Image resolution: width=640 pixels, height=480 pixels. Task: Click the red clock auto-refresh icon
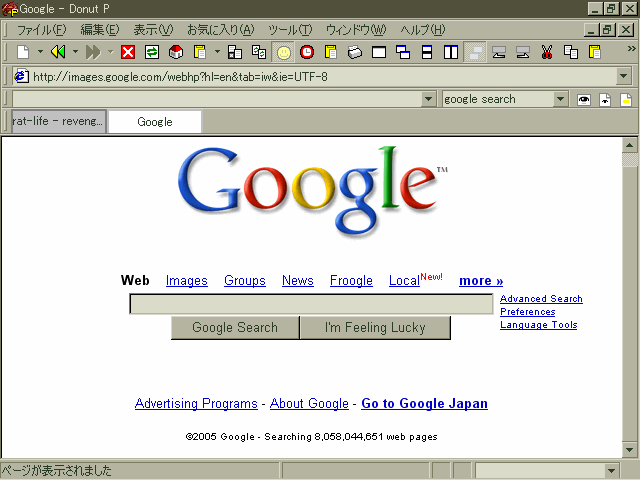tap(307, 52)
